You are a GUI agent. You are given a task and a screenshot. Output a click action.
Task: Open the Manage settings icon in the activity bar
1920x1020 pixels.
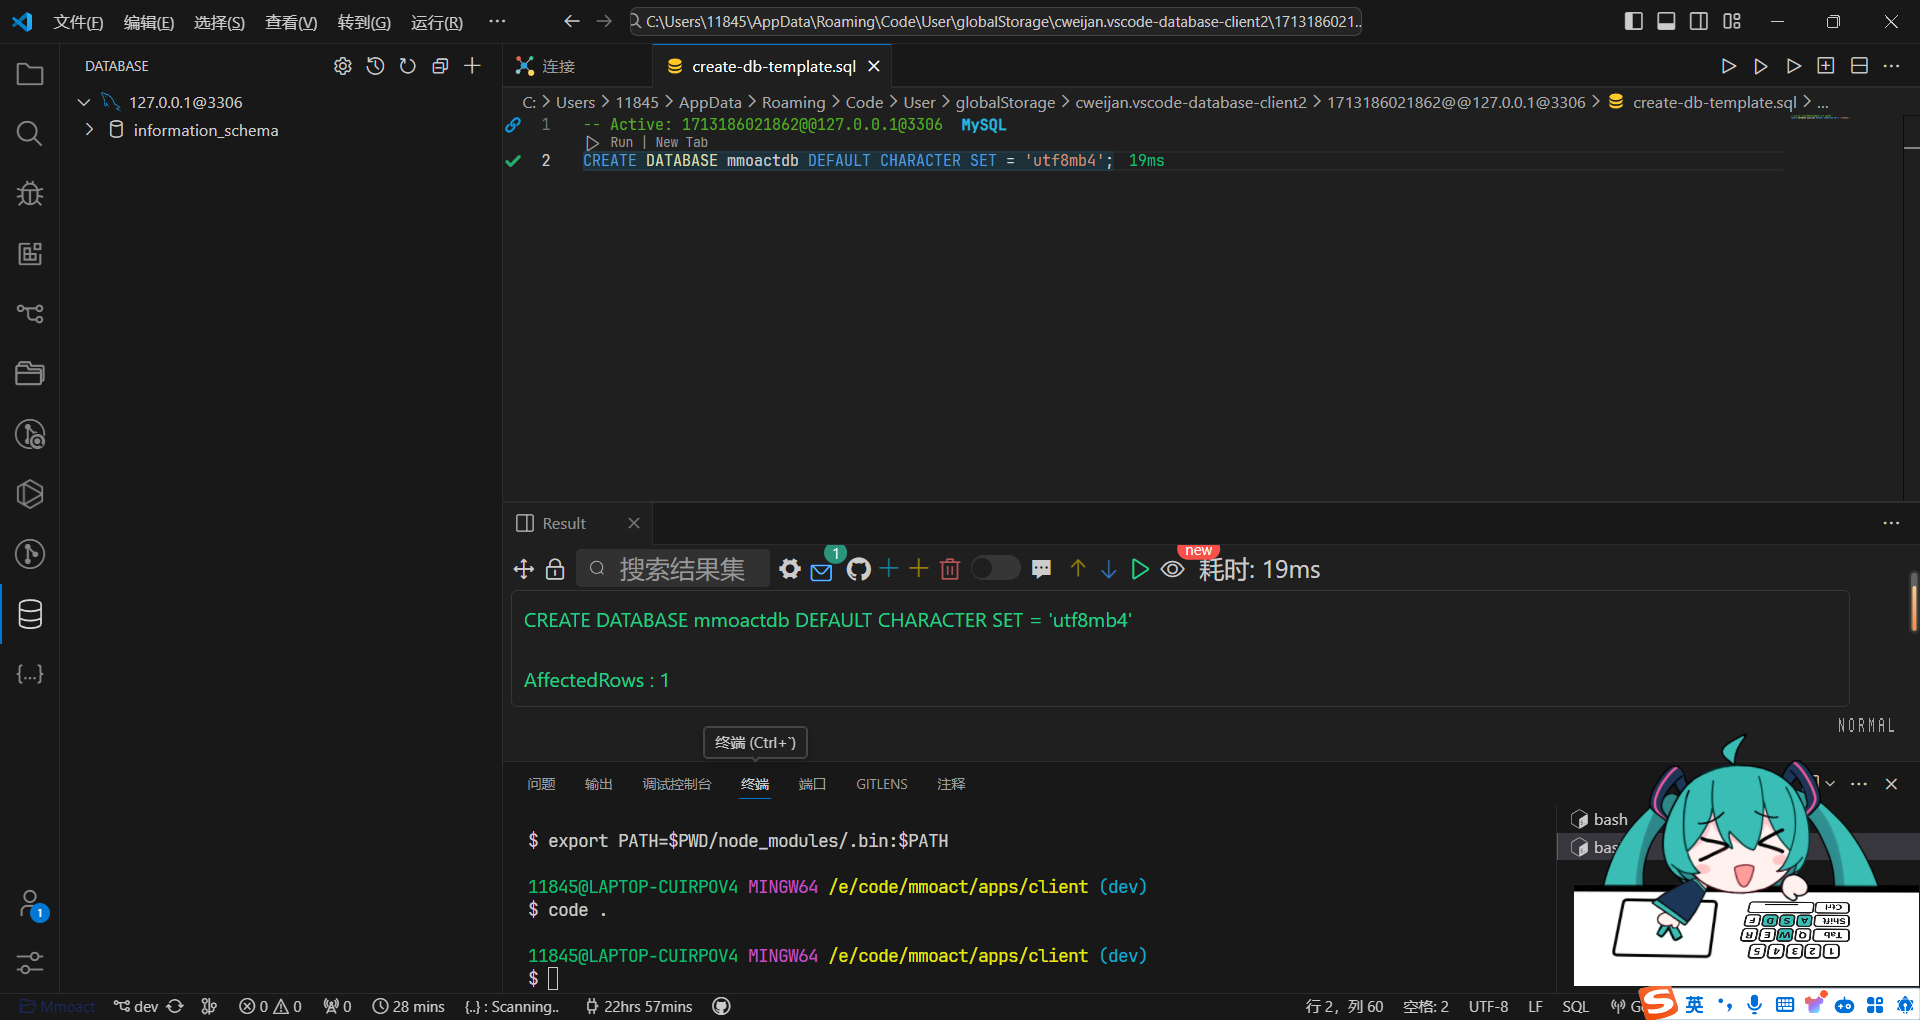pos(30,963)
